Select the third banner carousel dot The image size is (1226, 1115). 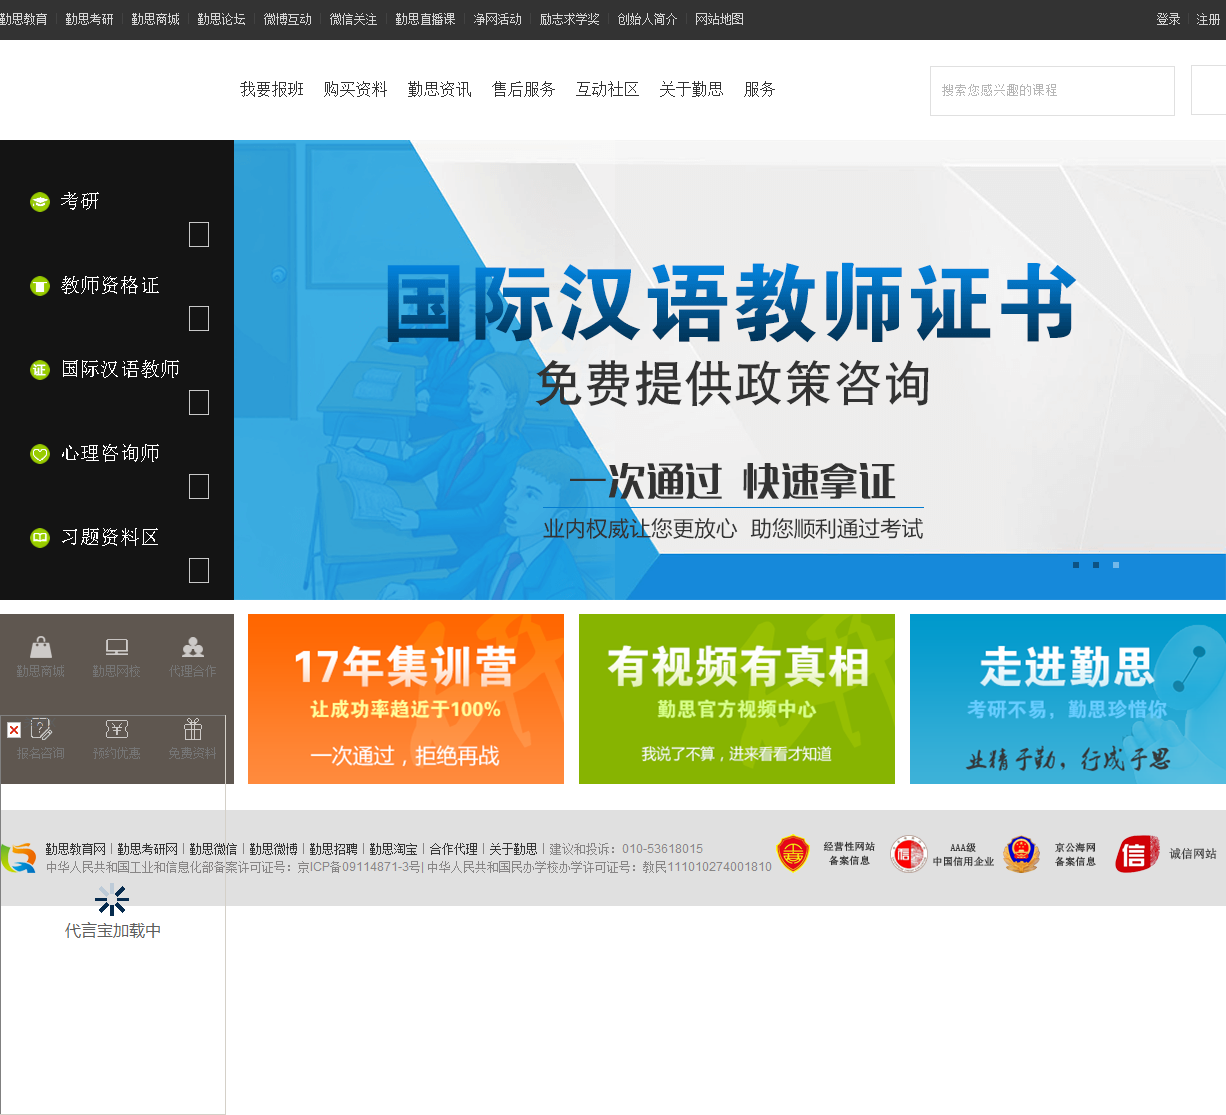[x=1116, y=565]
